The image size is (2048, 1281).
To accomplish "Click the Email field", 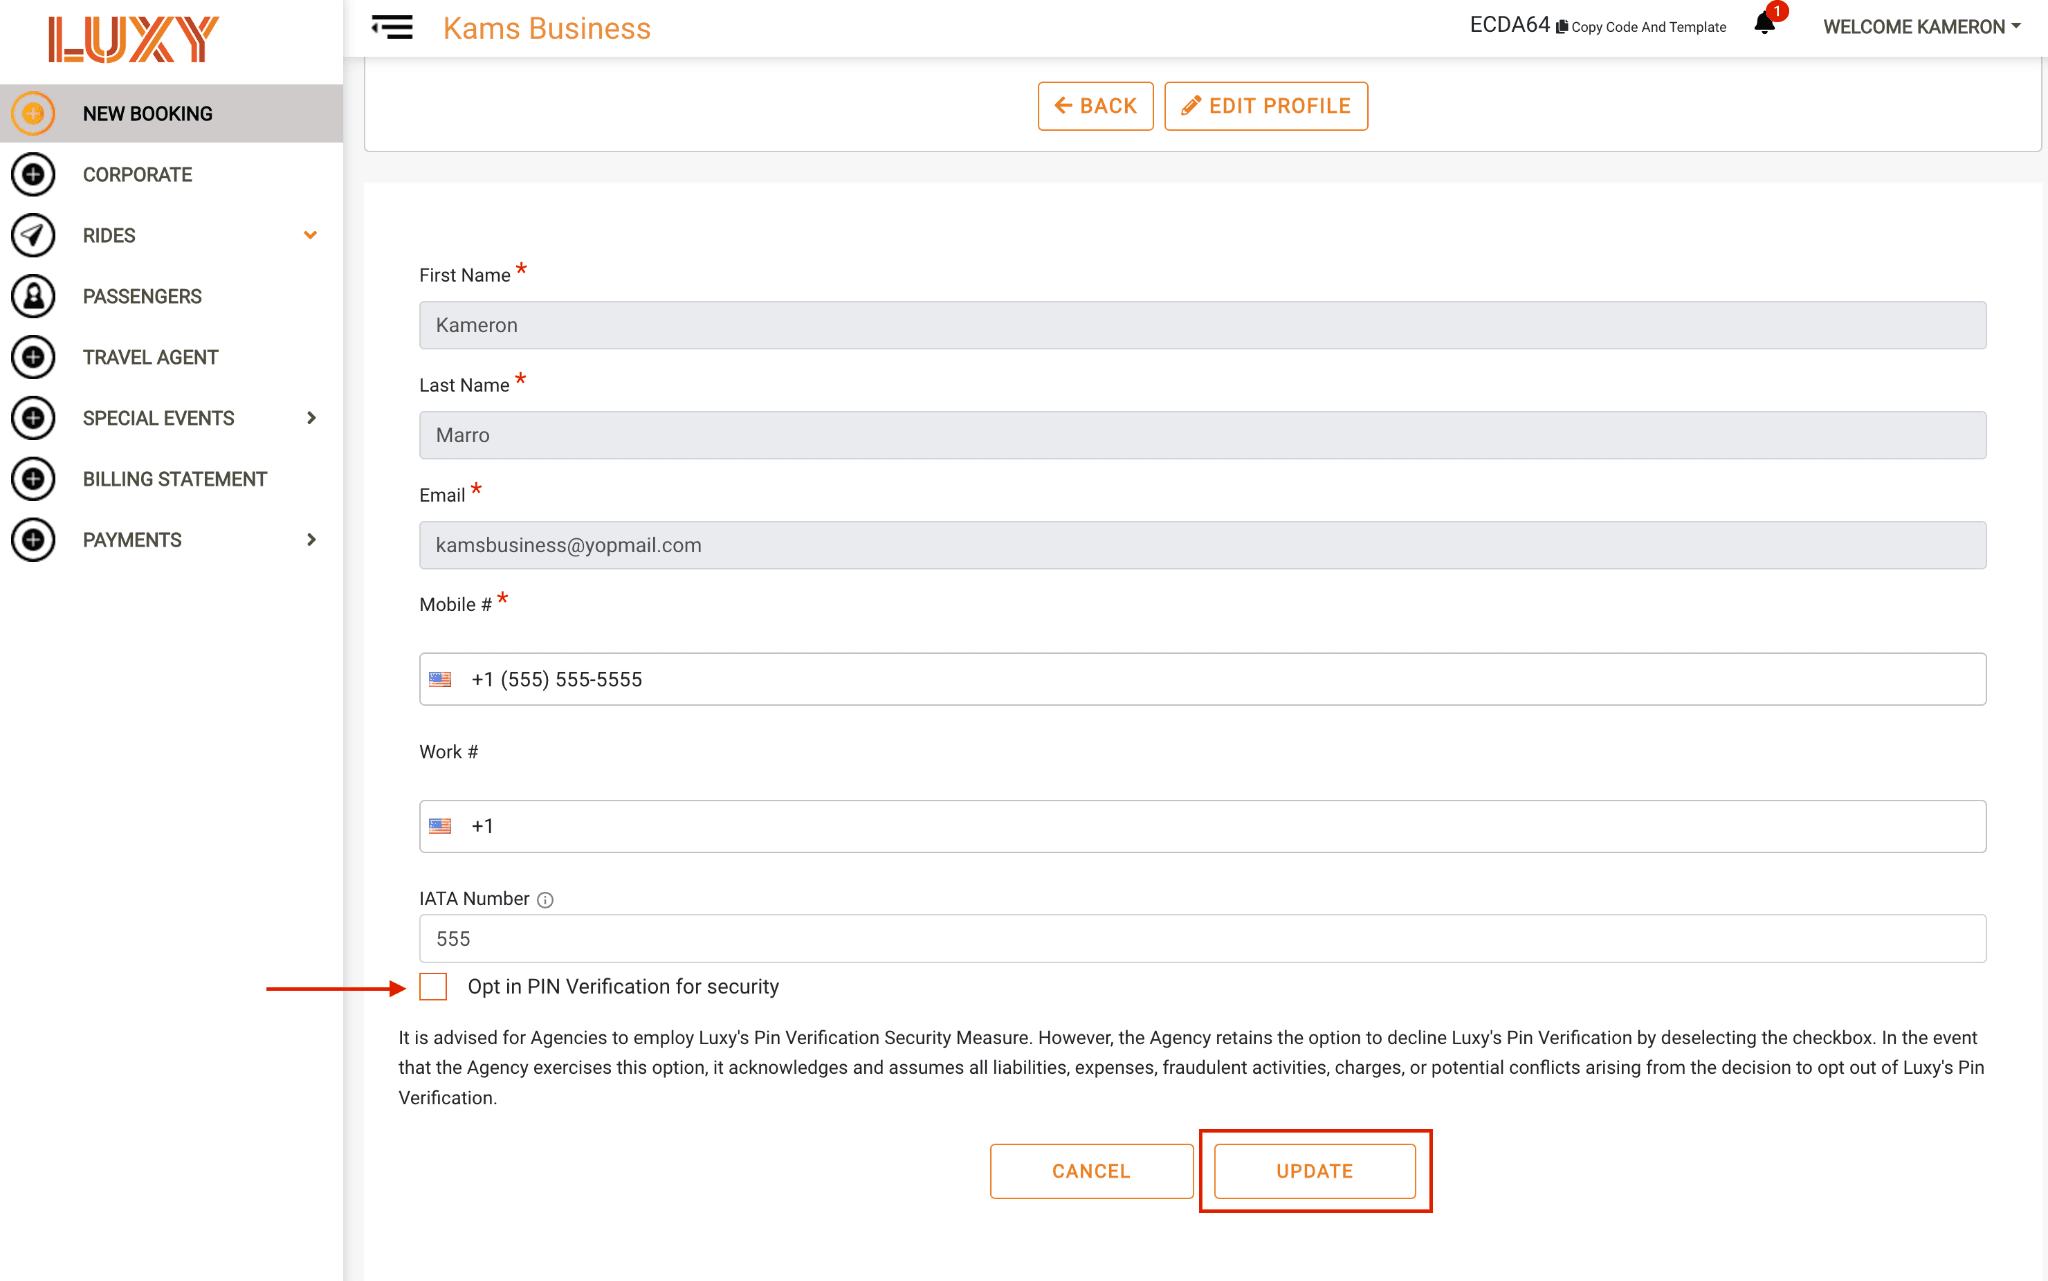I will 1202,545.
